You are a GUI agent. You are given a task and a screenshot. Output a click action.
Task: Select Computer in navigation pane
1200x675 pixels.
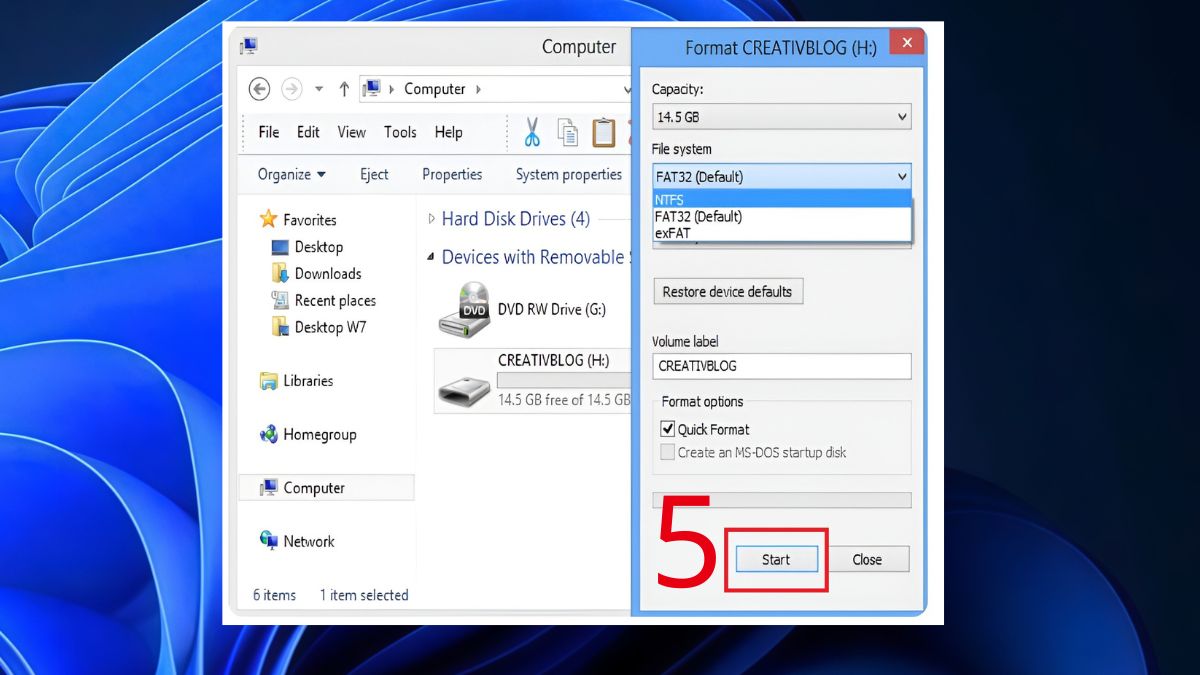(x=314, y=488)
